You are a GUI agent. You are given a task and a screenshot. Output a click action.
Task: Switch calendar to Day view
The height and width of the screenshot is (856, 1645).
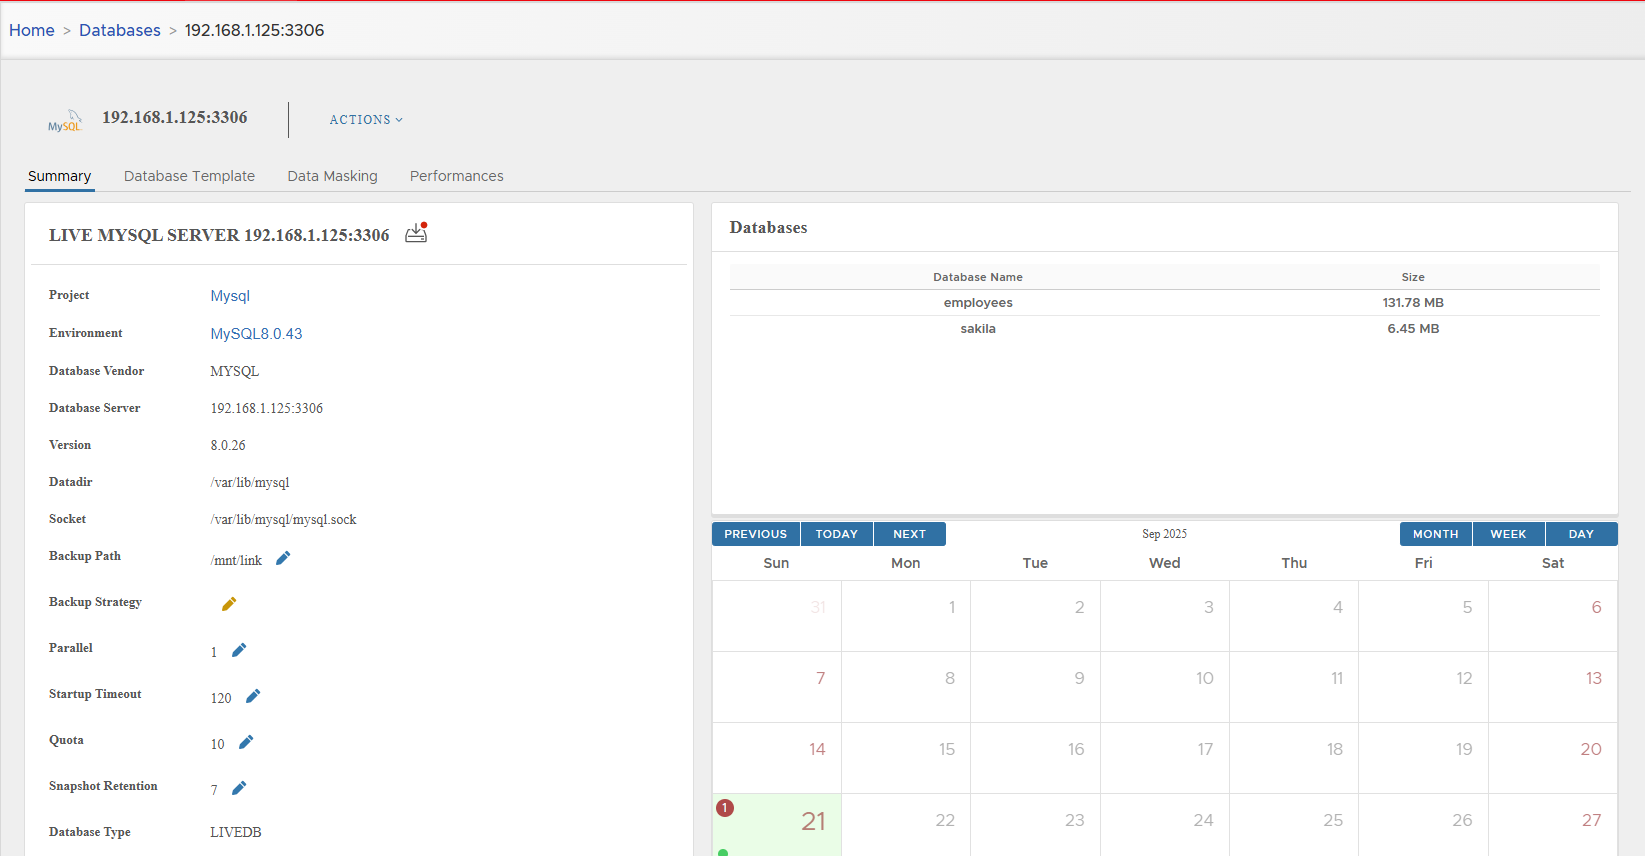[1581, 534]
